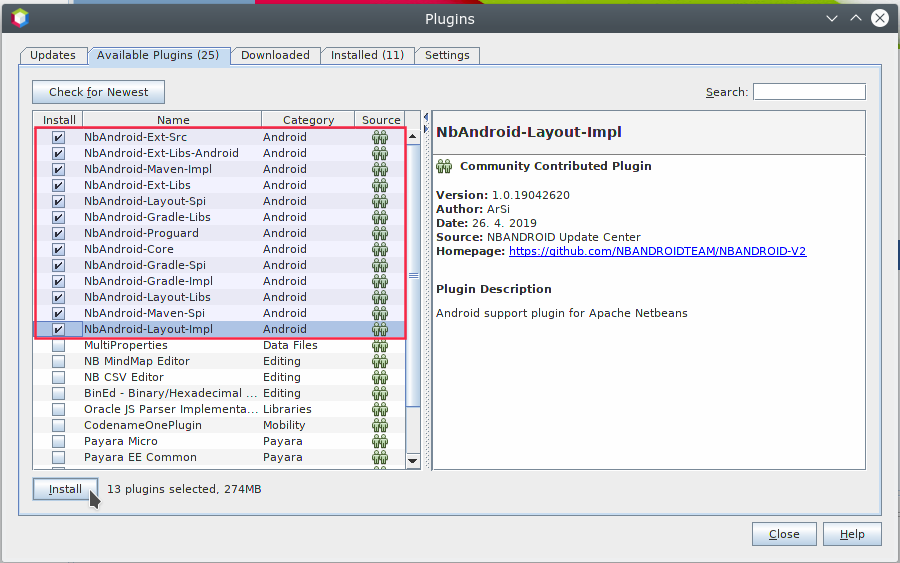Viewport: 900px width, 563px height.
Task: Switch to the Updates tab
Action: pyautogui.click(x=53, y=55)
